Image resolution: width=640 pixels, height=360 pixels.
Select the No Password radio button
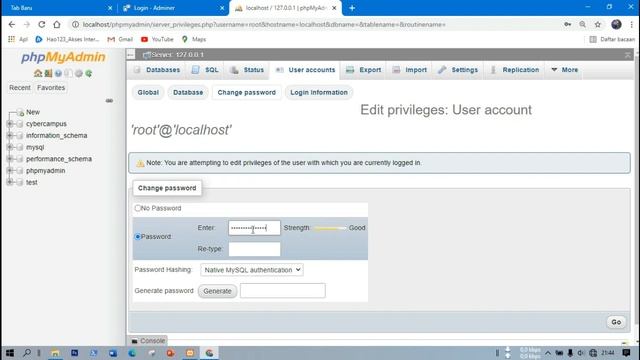tap(138, 208)
